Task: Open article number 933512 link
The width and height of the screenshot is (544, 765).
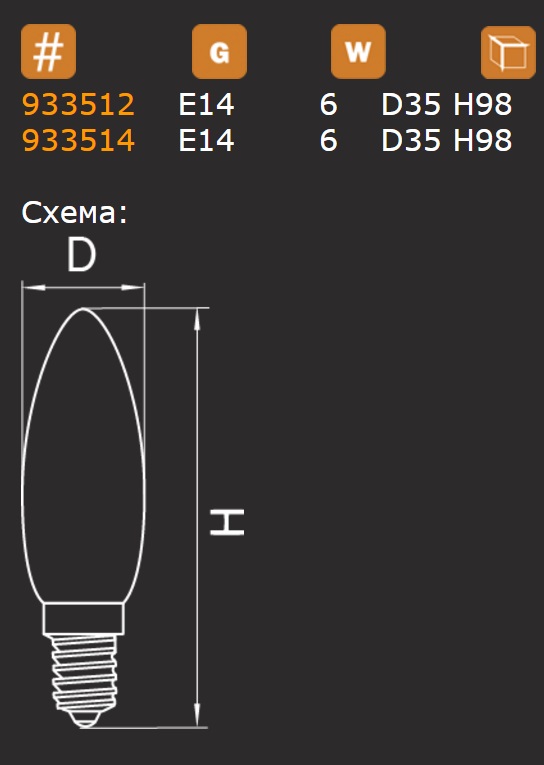Action: [x=78, y=104]
